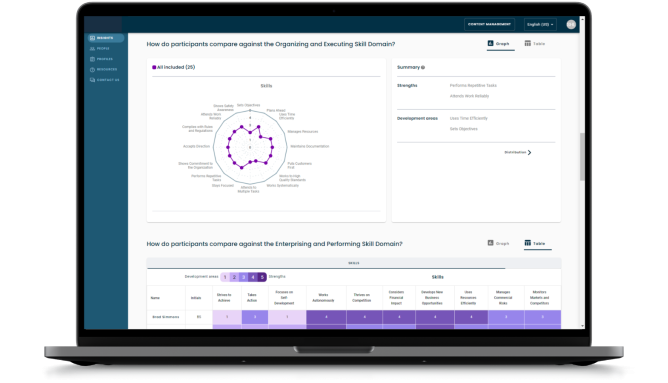
Task: Click the scrollbar down arrow
Action: [x=582, y=326]
